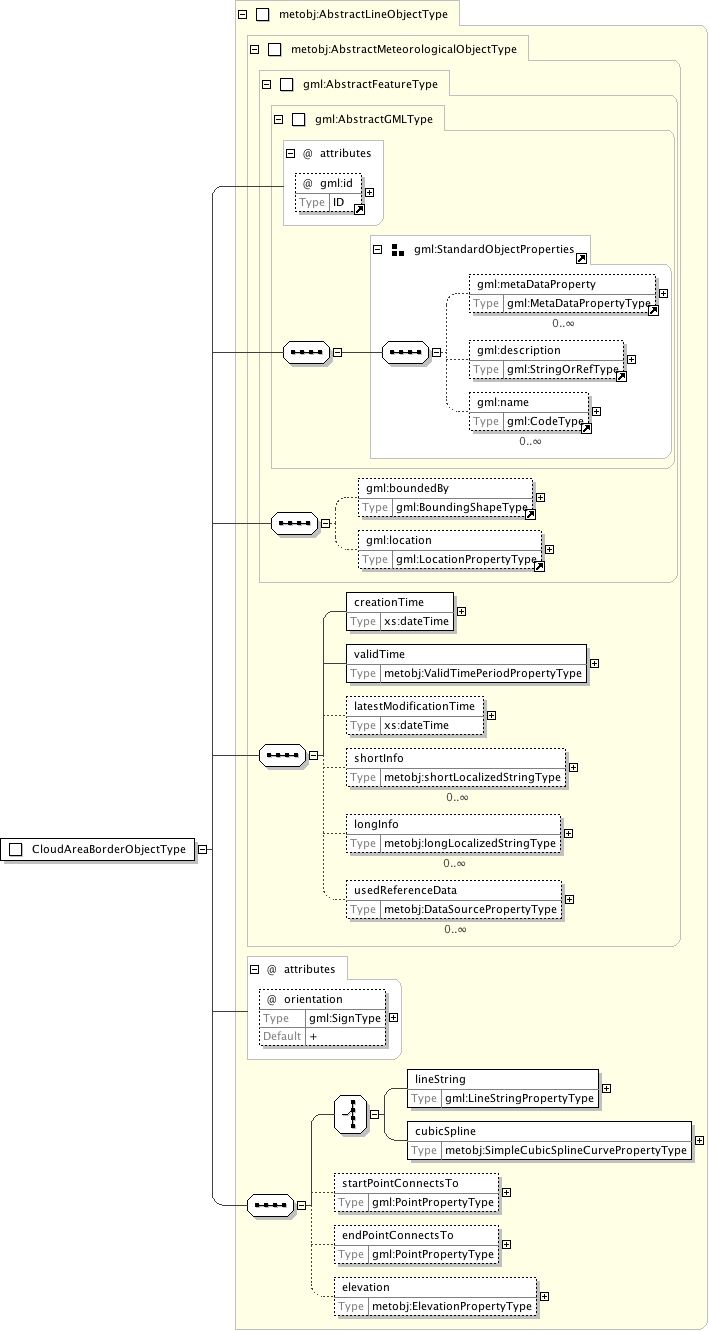Select the metobj:shortLocalizedStringType type text
This screenshot has width=709, height=1331.
pos(473,777)
